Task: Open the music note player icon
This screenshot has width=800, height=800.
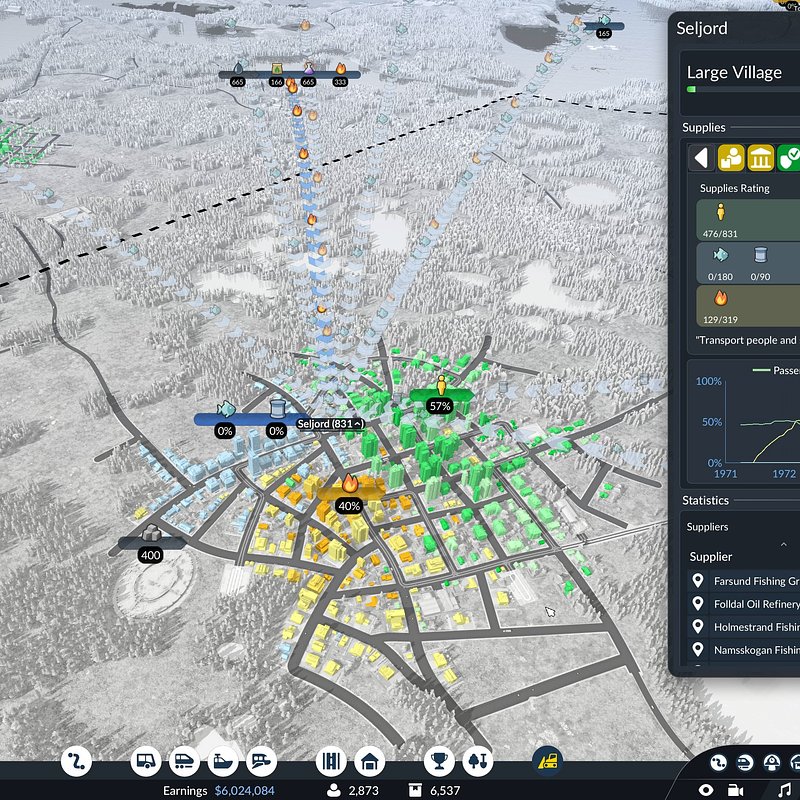Action: [785, 790]
